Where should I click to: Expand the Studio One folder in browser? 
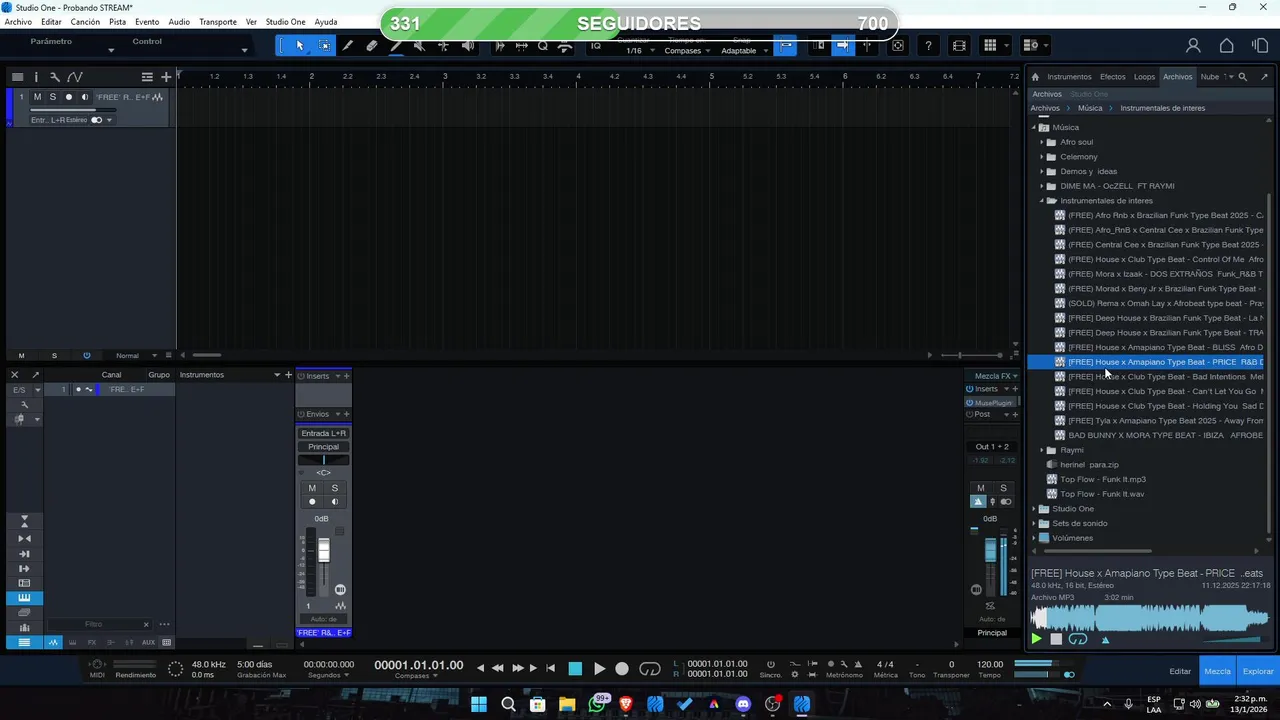point(1034,509)
